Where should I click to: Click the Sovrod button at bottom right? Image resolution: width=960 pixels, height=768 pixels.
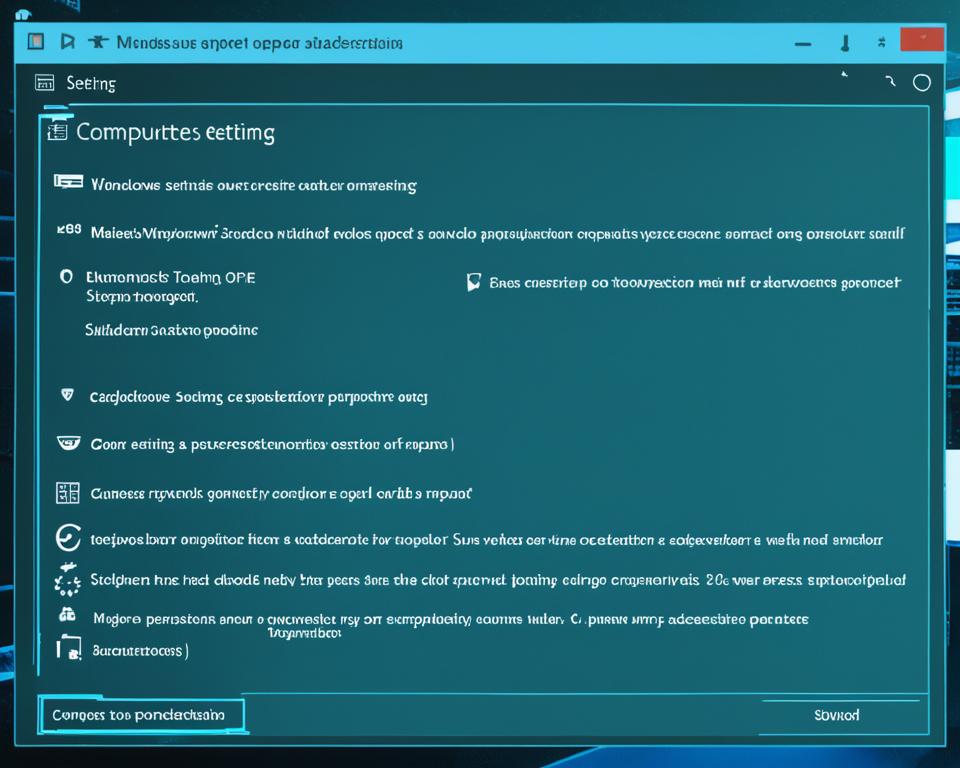(x=837, y=714)
